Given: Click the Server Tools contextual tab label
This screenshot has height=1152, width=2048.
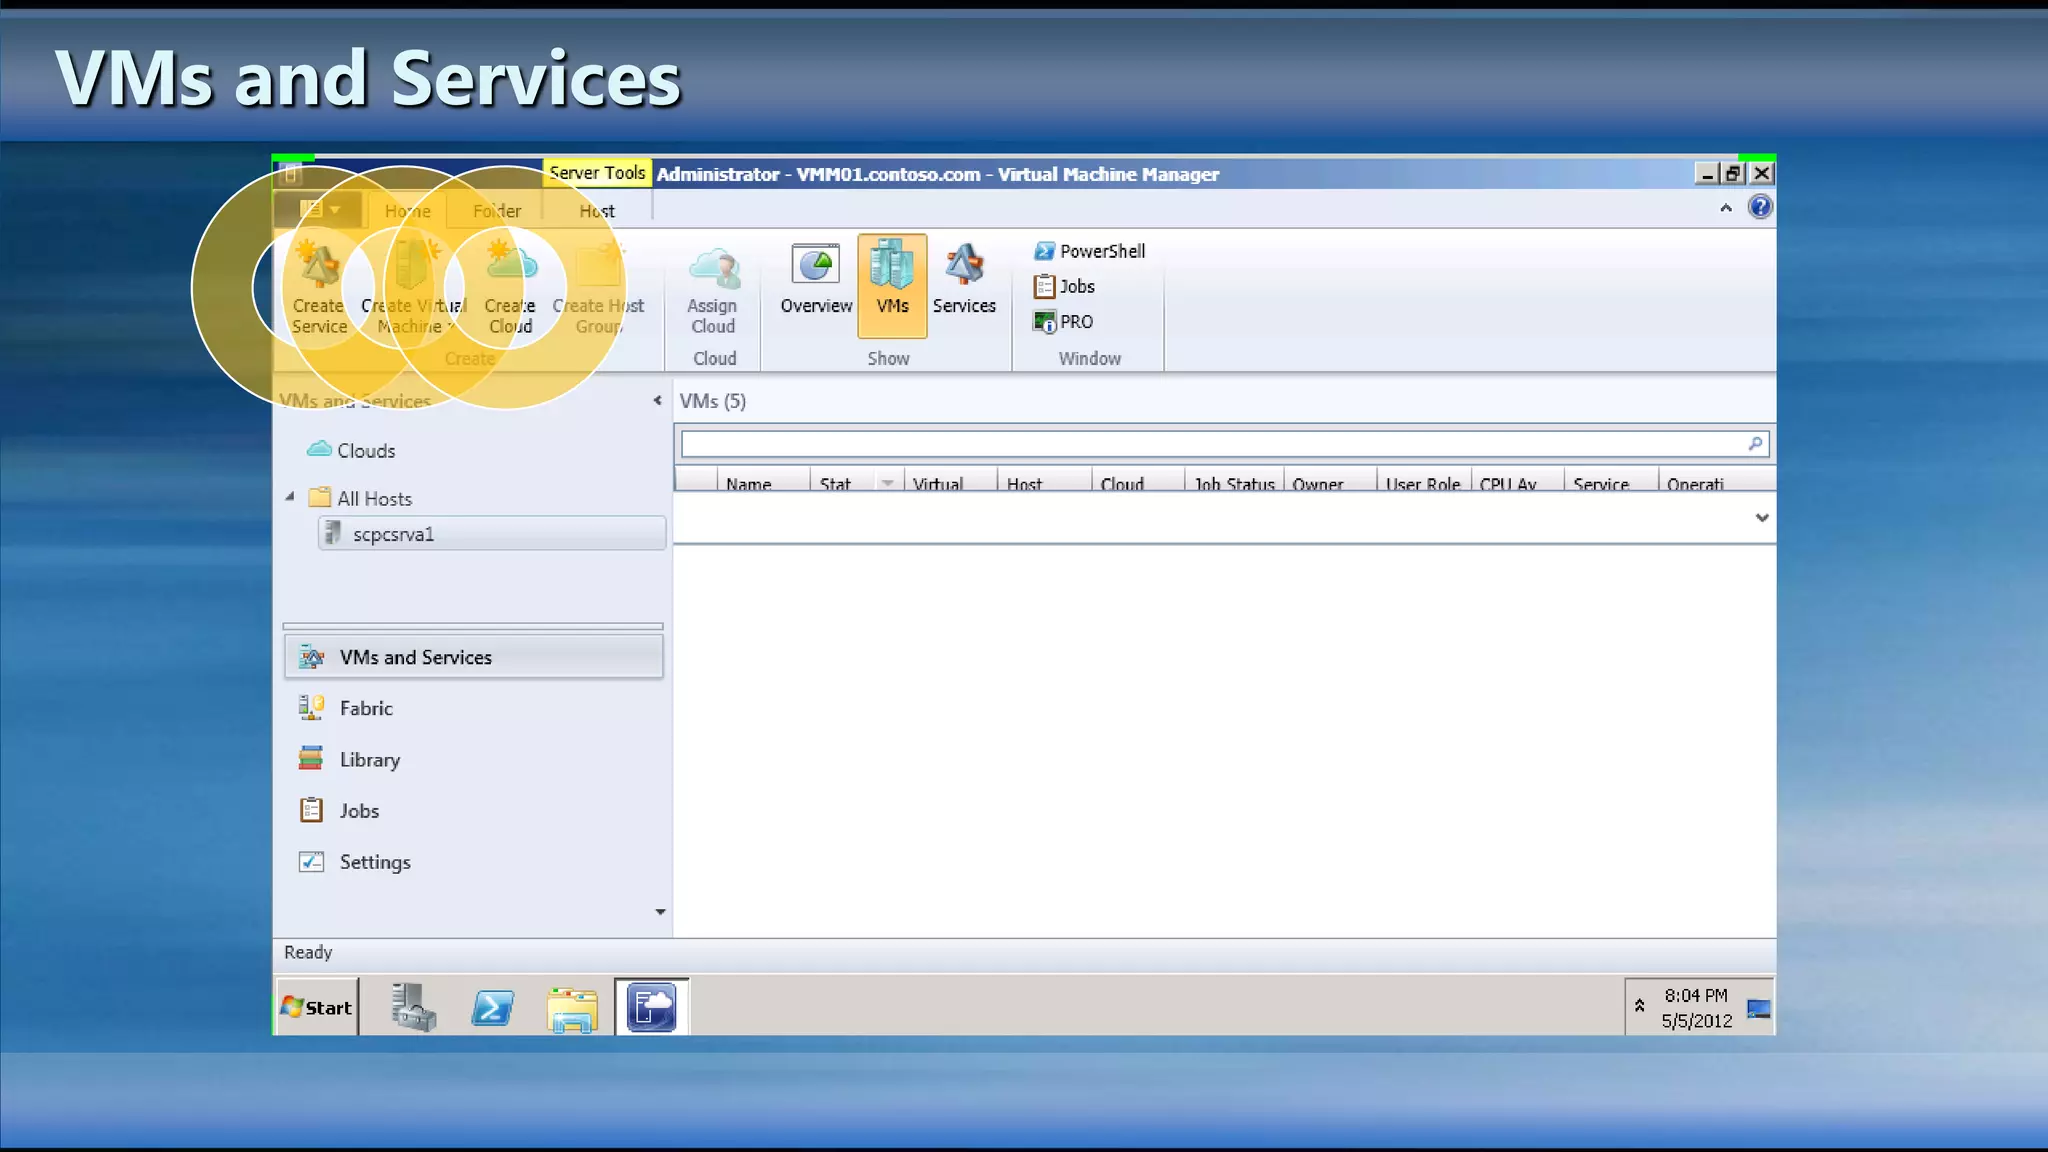Looking at the screenshot, I should click(597, 173).
